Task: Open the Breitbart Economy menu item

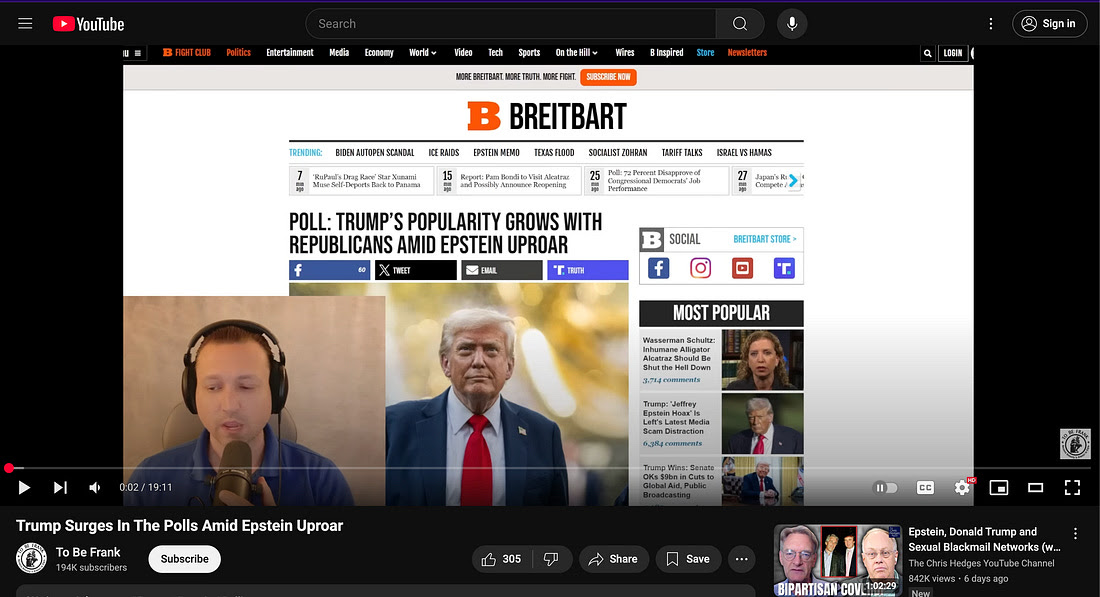Action: [379, 53]
